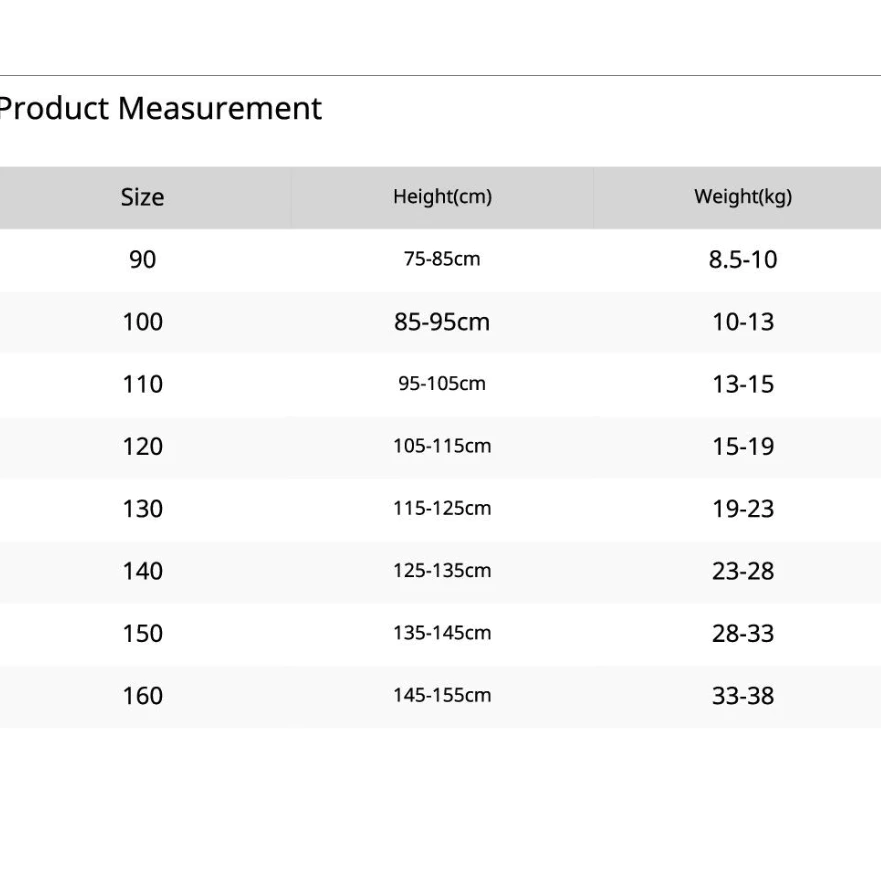Select size 120 row label
Screen dimensions: 881x881
[x=143, y=447]
